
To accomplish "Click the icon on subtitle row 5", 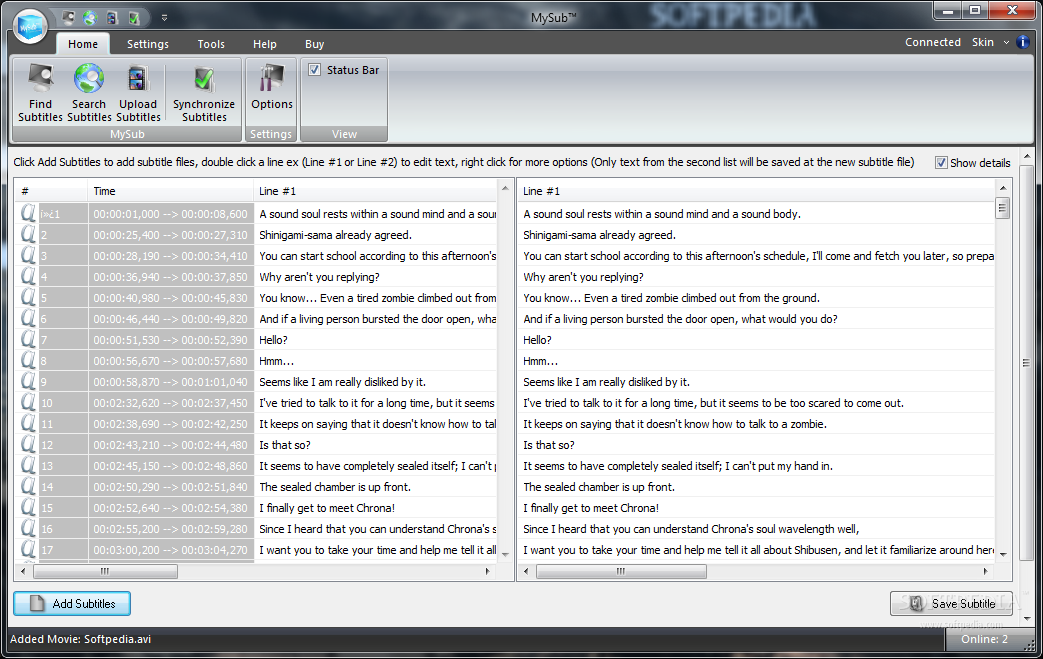I will pos(28,297).
